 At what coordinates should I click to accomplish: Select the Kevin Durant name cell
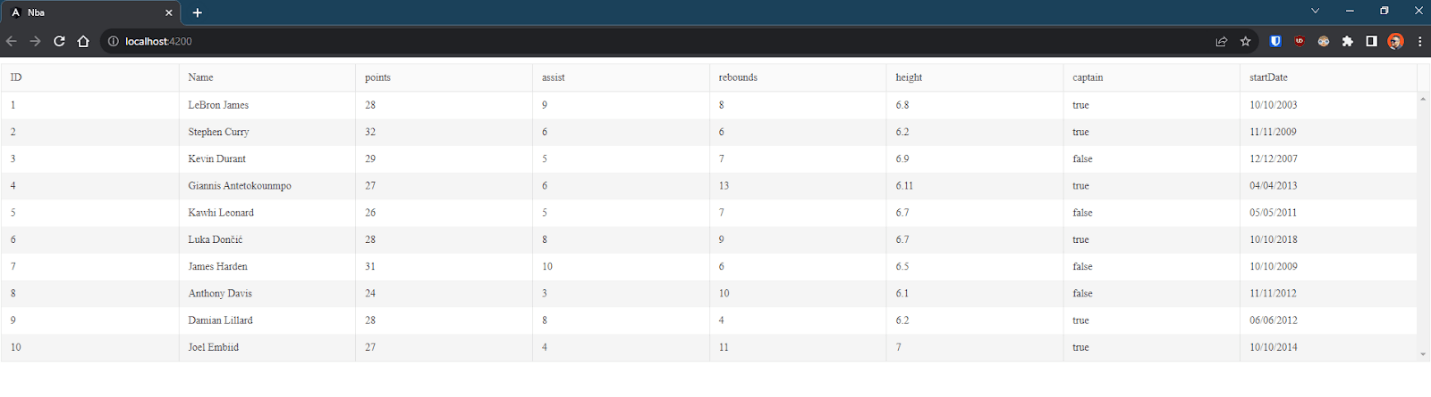267,159
